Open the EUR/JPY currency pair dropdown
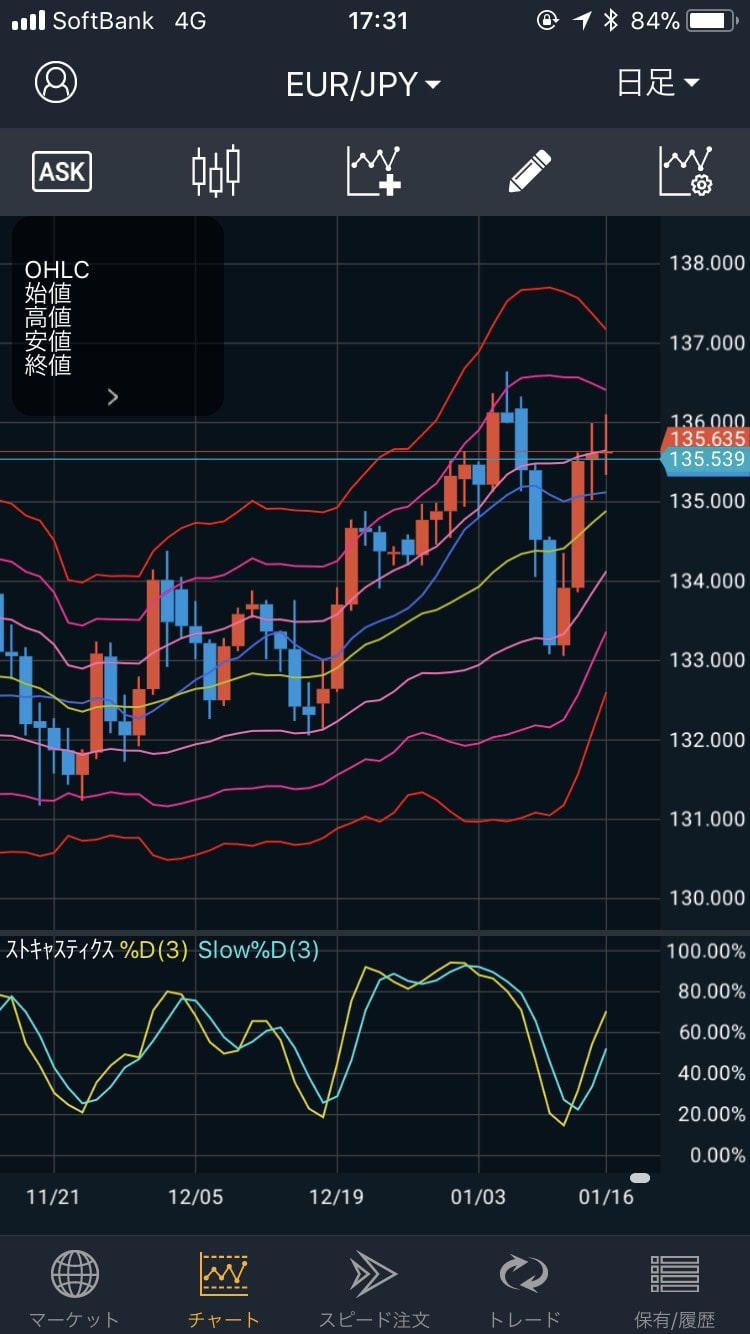Screen dimensions: 750x1334 [363, 84]
